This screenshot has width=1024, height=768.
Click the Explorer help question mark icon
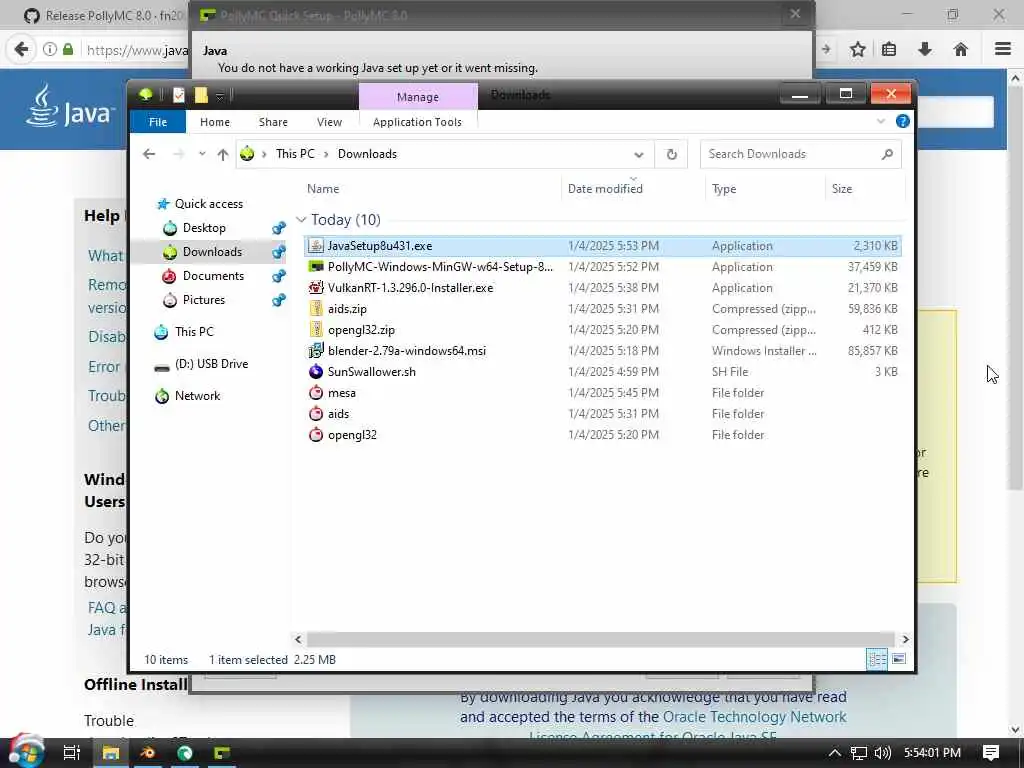[x=903, y=121]
